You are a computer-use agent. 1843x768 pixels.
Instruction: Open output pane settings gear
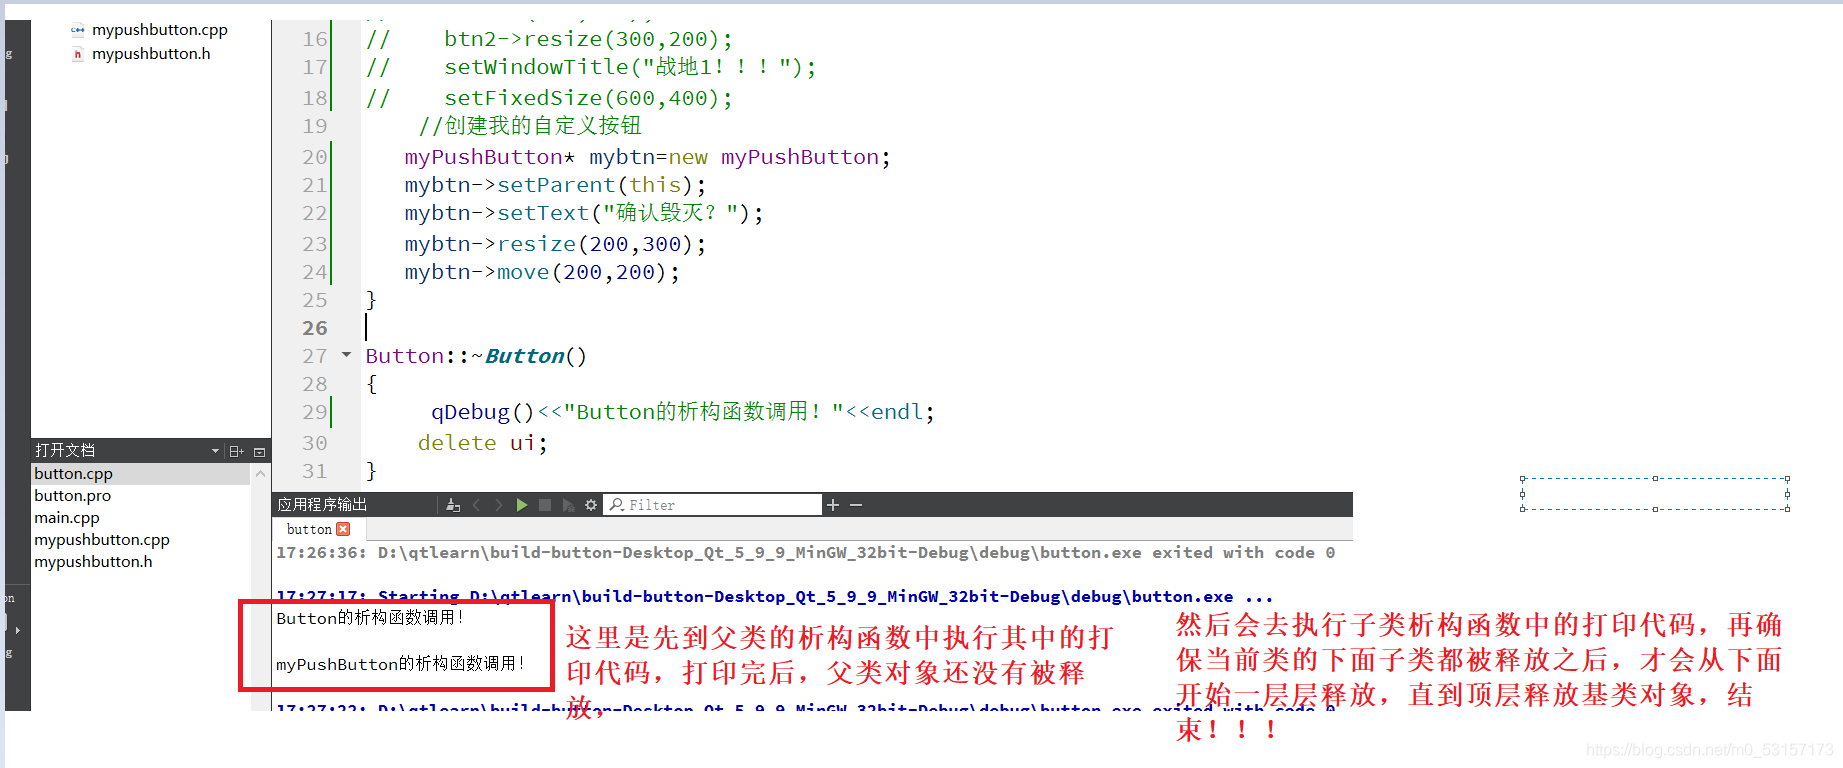591,505
